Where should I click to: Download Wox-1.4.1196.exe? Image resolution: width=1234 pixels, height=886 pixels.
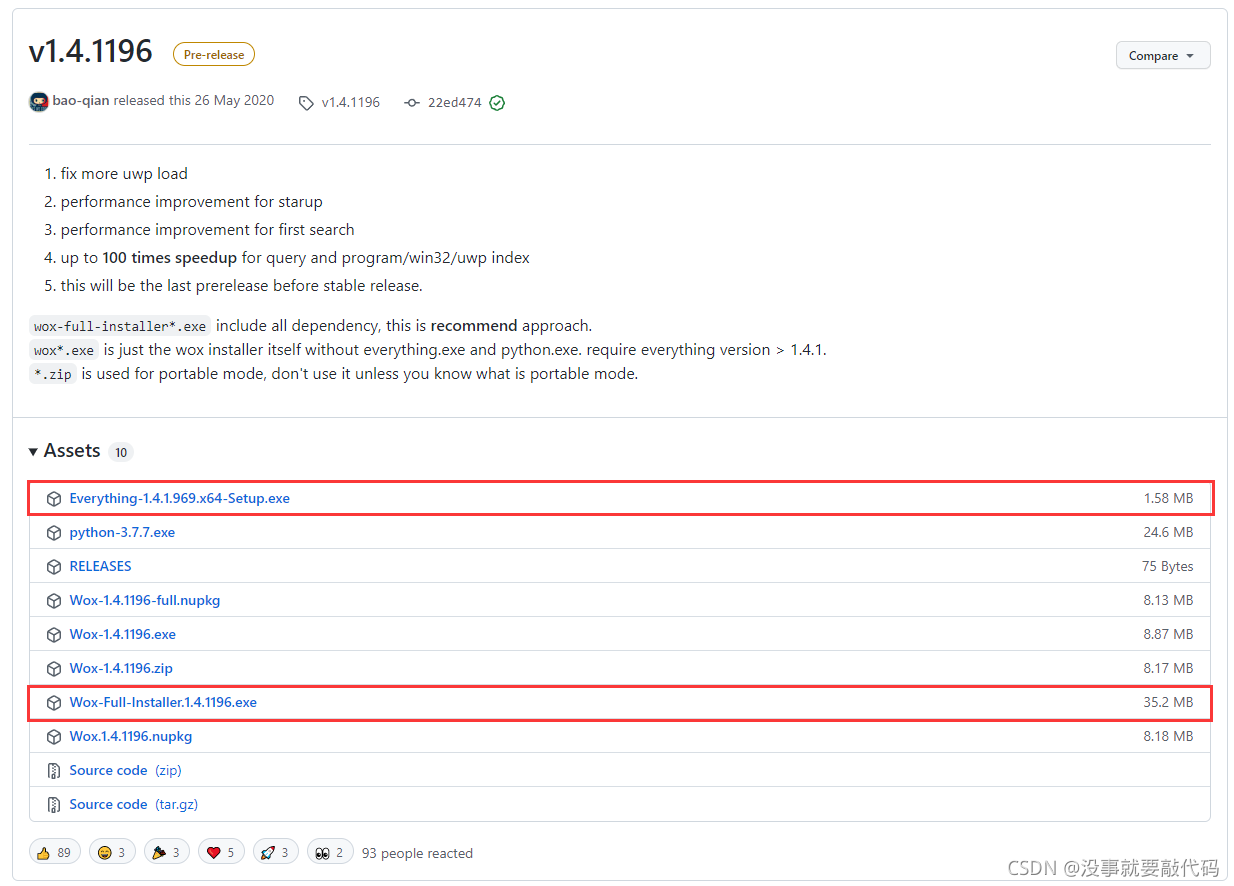pyautogui.click(x=122, y=634)
